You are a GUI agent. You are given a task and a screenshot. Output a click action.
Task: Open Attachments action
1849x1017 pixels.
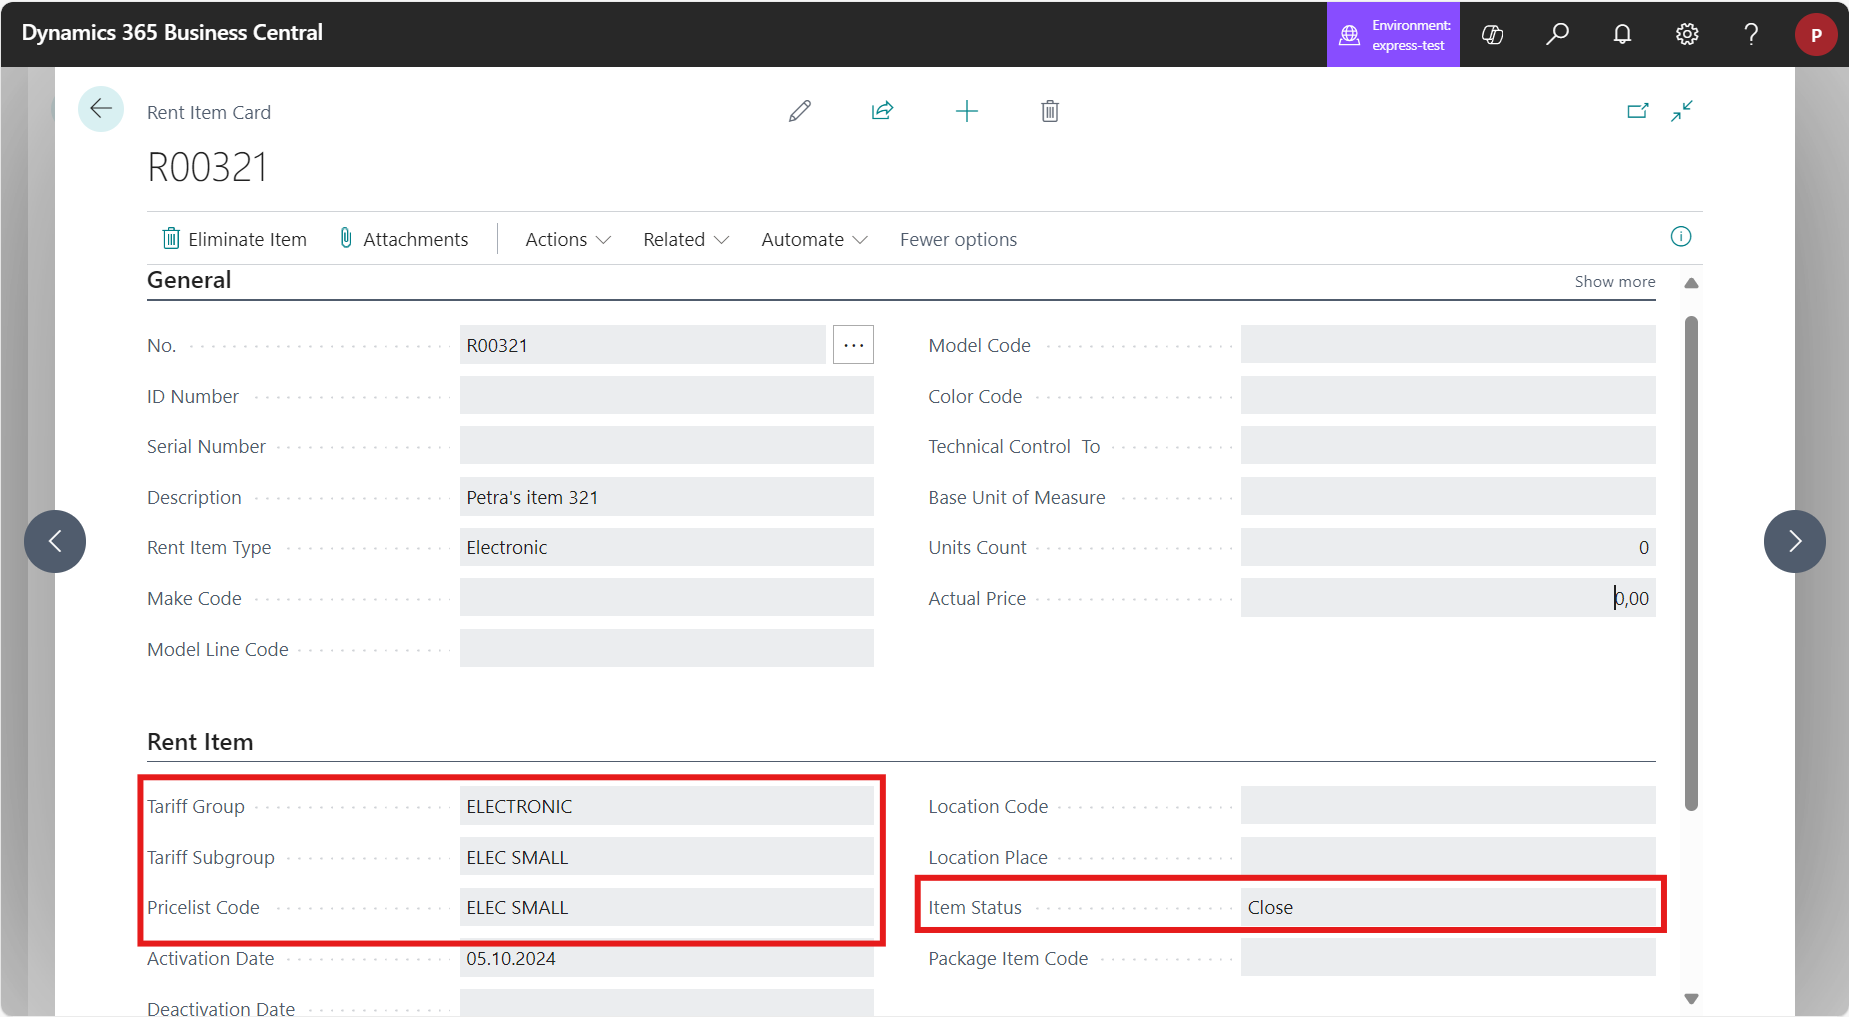click(x=404, y=240)
